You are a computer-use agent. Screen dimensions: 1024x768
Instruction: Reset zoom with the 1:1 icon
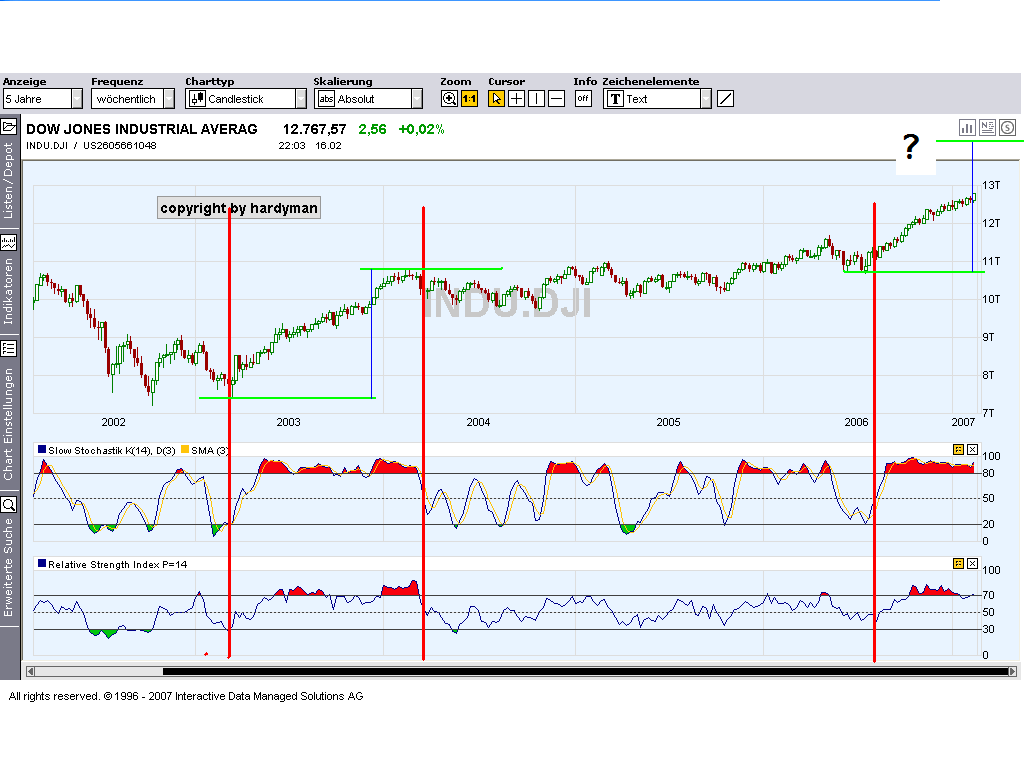[x=470, y=99]
